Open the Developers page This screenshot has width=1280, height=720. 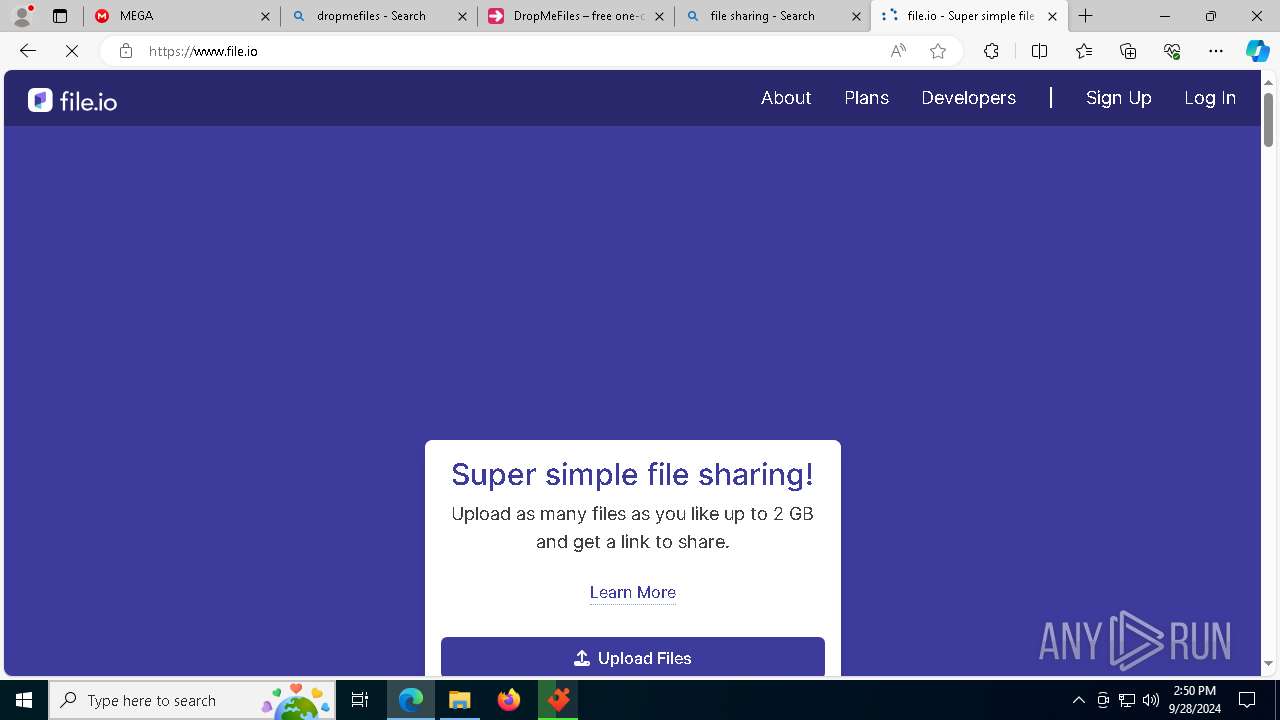point(968,98)
